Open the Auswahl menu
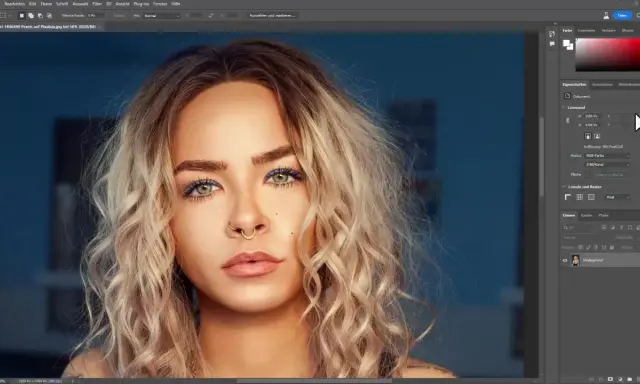 point(80,4)
